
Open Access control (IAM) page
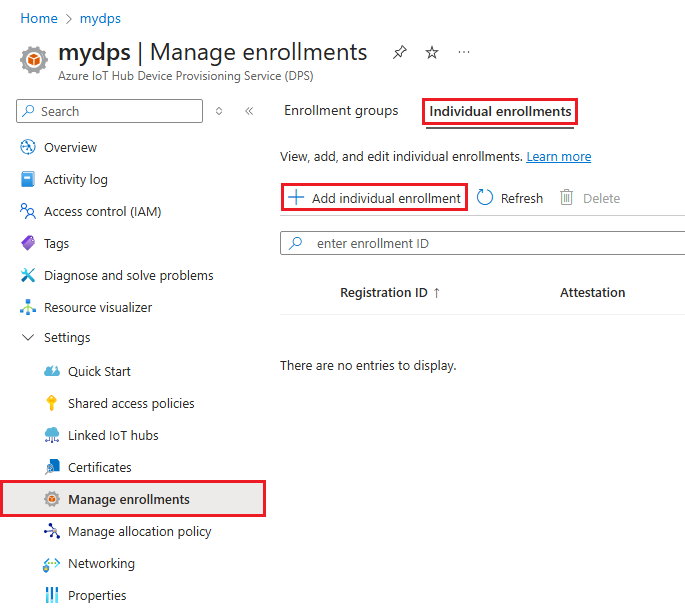[102, 212]
